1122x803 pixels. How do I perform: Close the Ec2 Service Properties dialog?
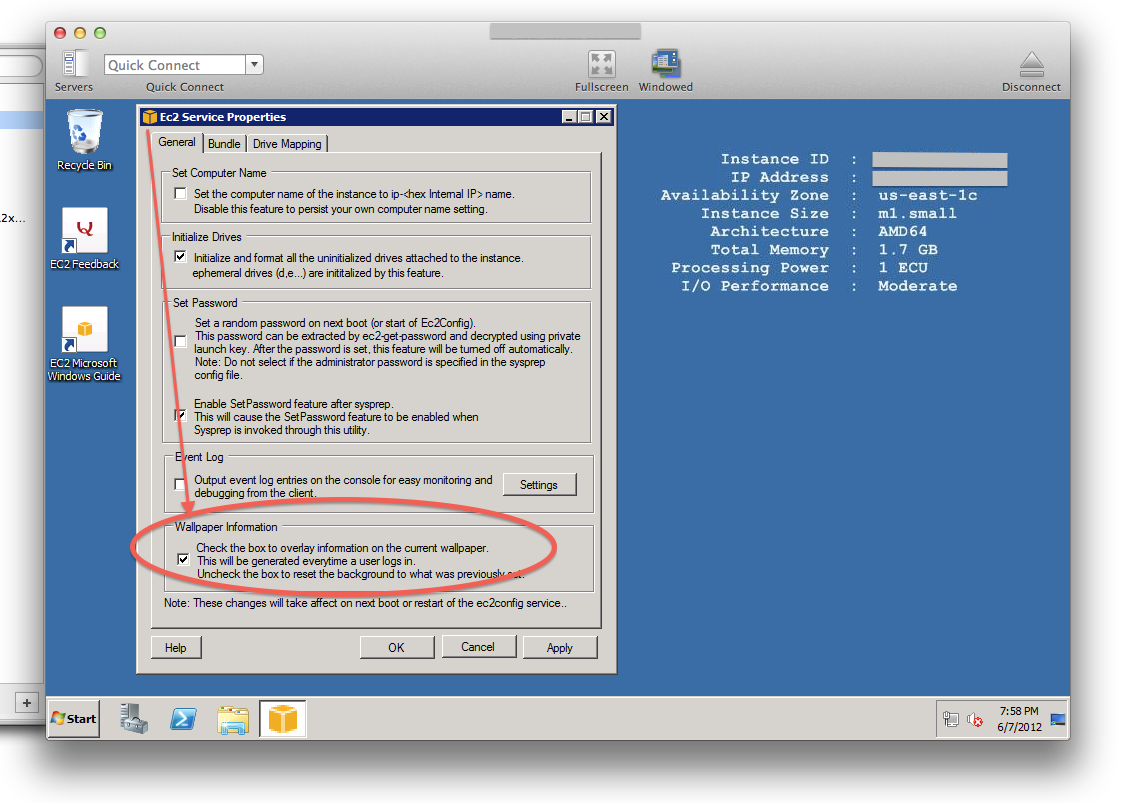(x=604, y=117)
